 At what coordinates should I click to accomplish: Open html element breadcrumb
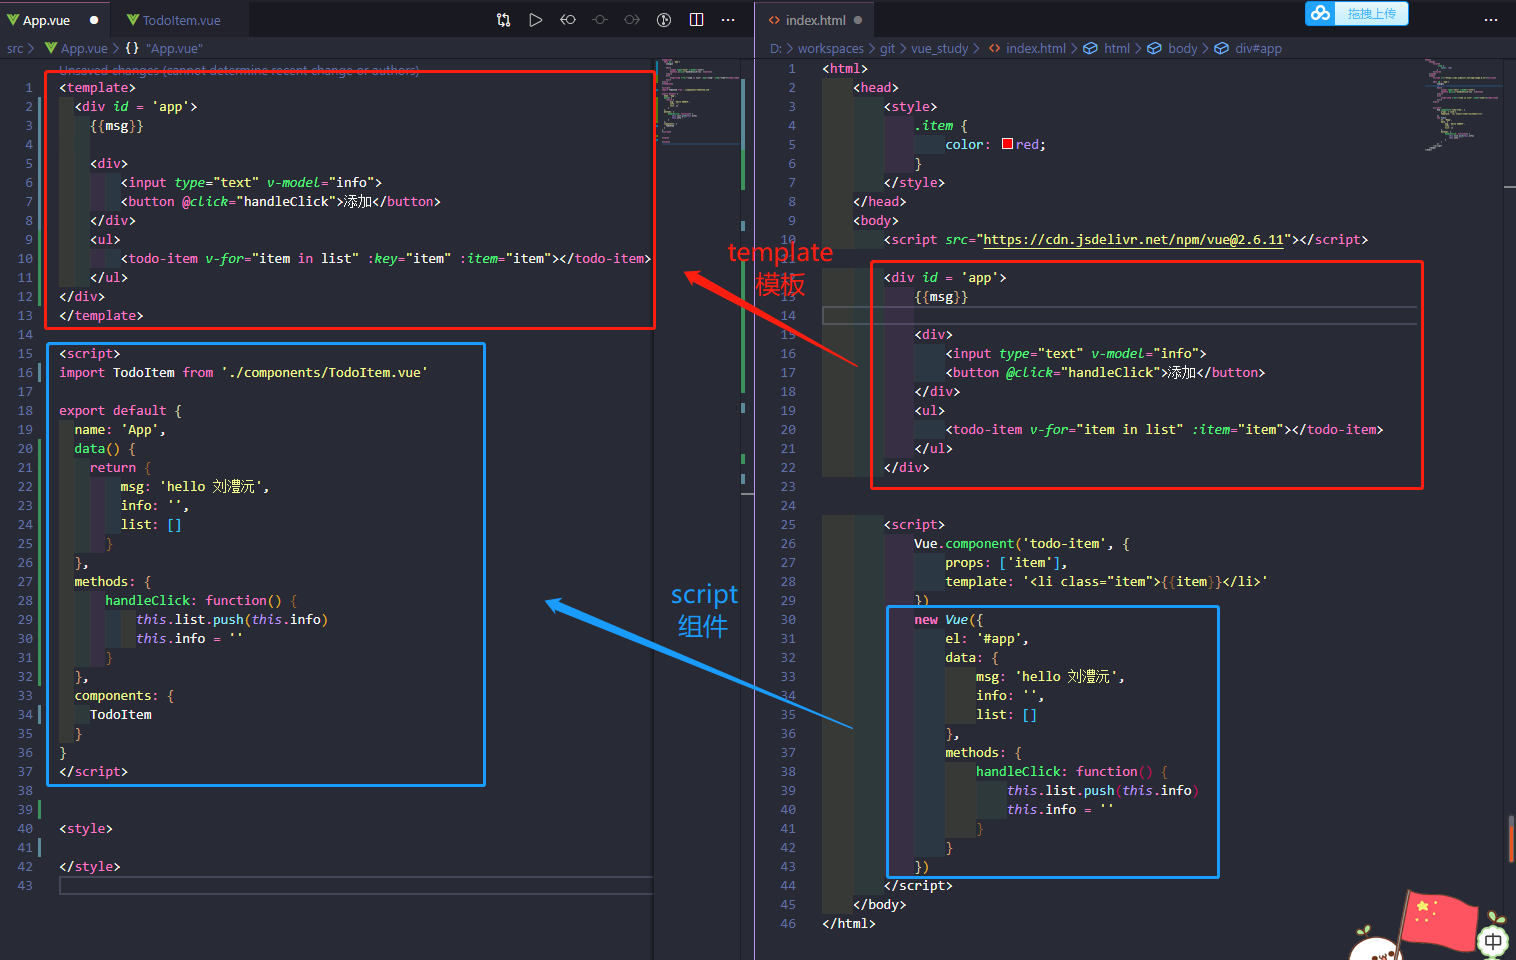1117,48
